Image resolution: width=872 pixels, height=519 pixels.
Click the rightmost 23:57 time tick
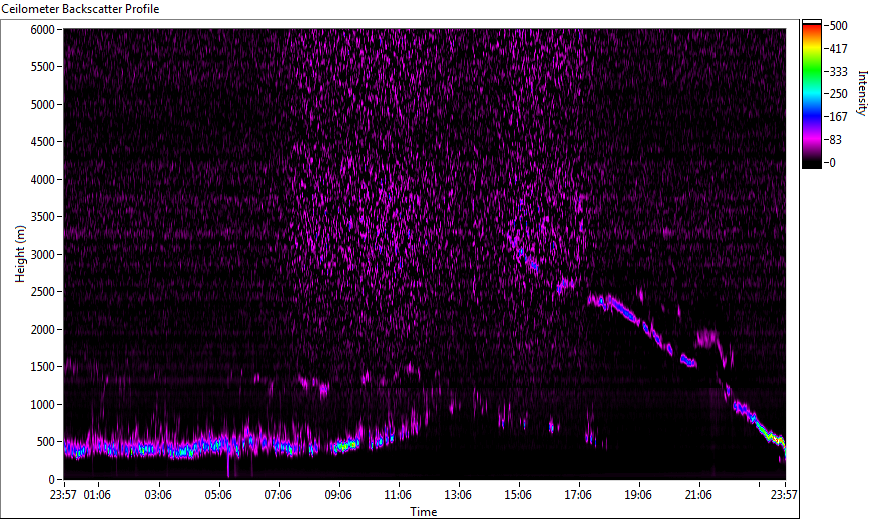pyautogui.click(x=784, y=495)
